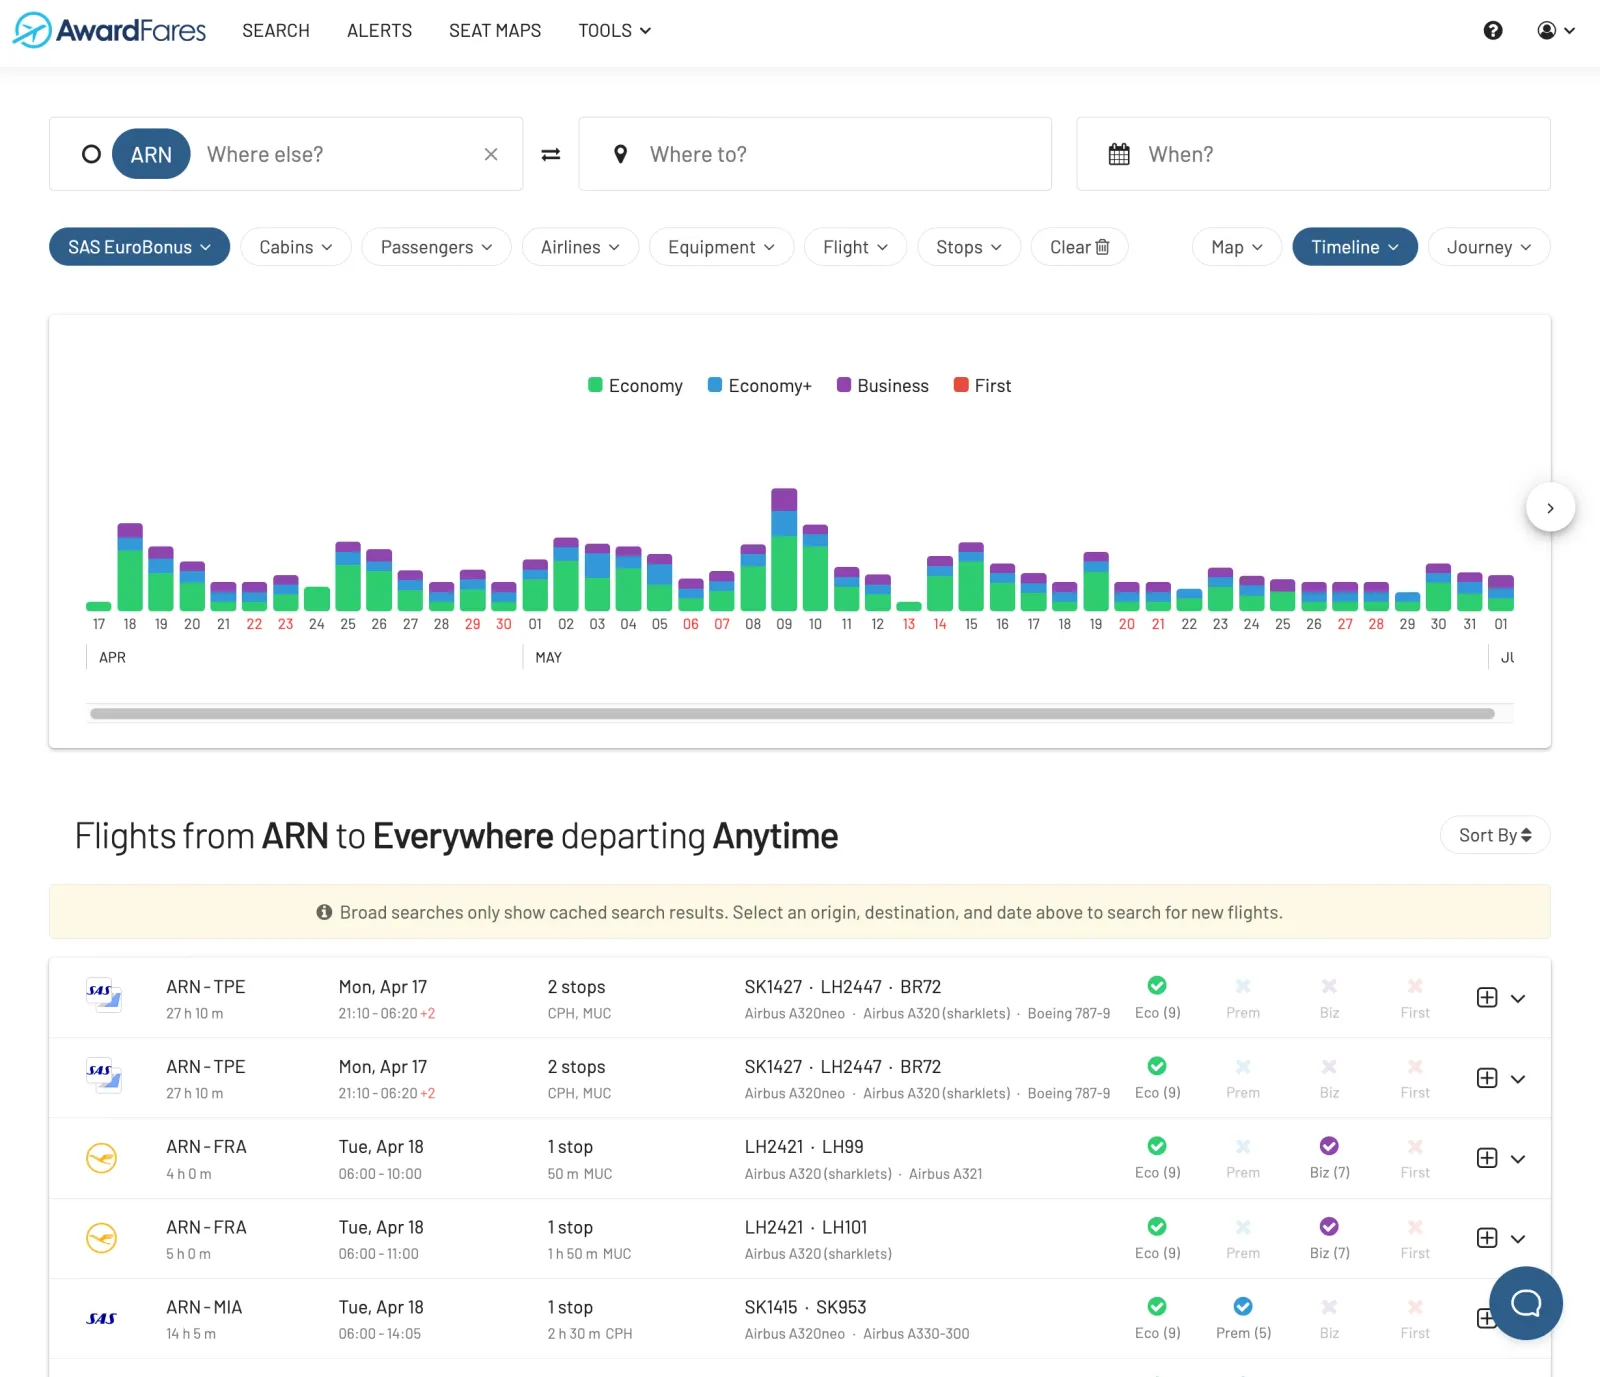The image size is (1600, 1377).
Task: Switch to Map view
Action: pos(1237,247)
